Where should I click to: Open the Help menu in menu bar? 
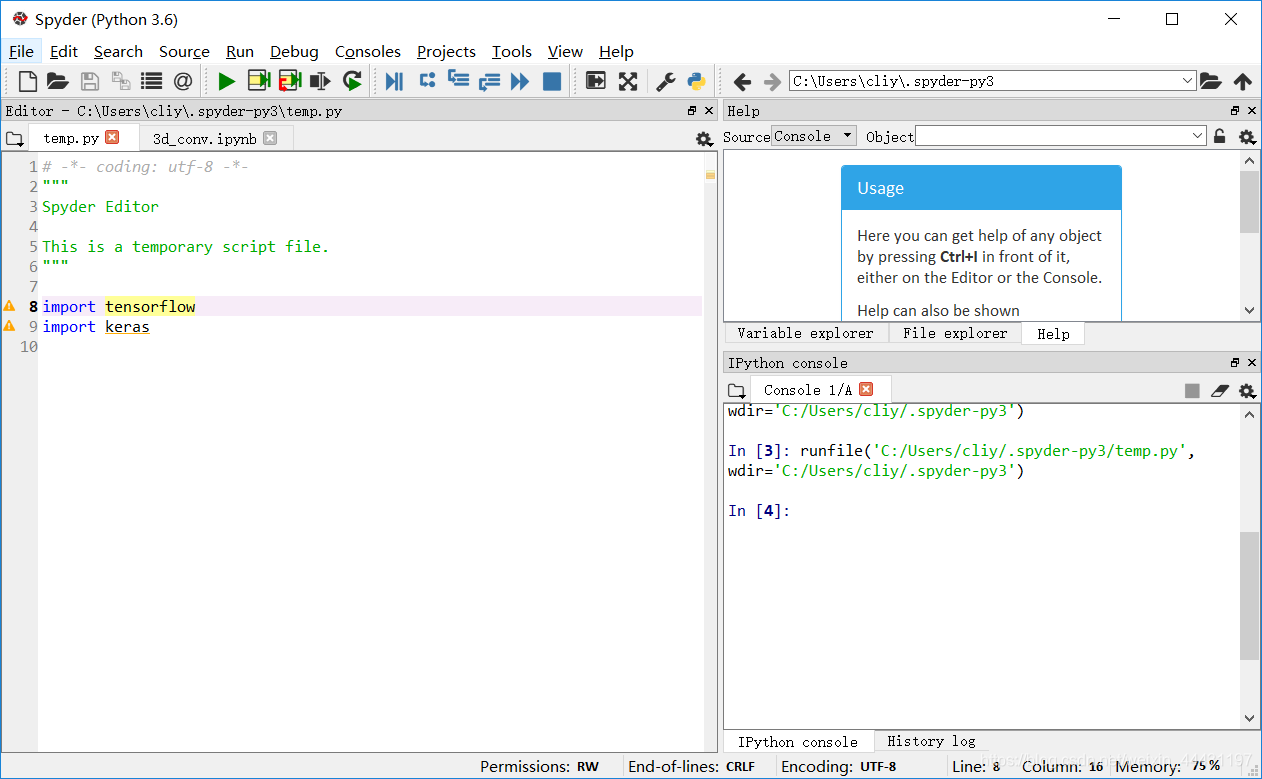pos(616,51)
